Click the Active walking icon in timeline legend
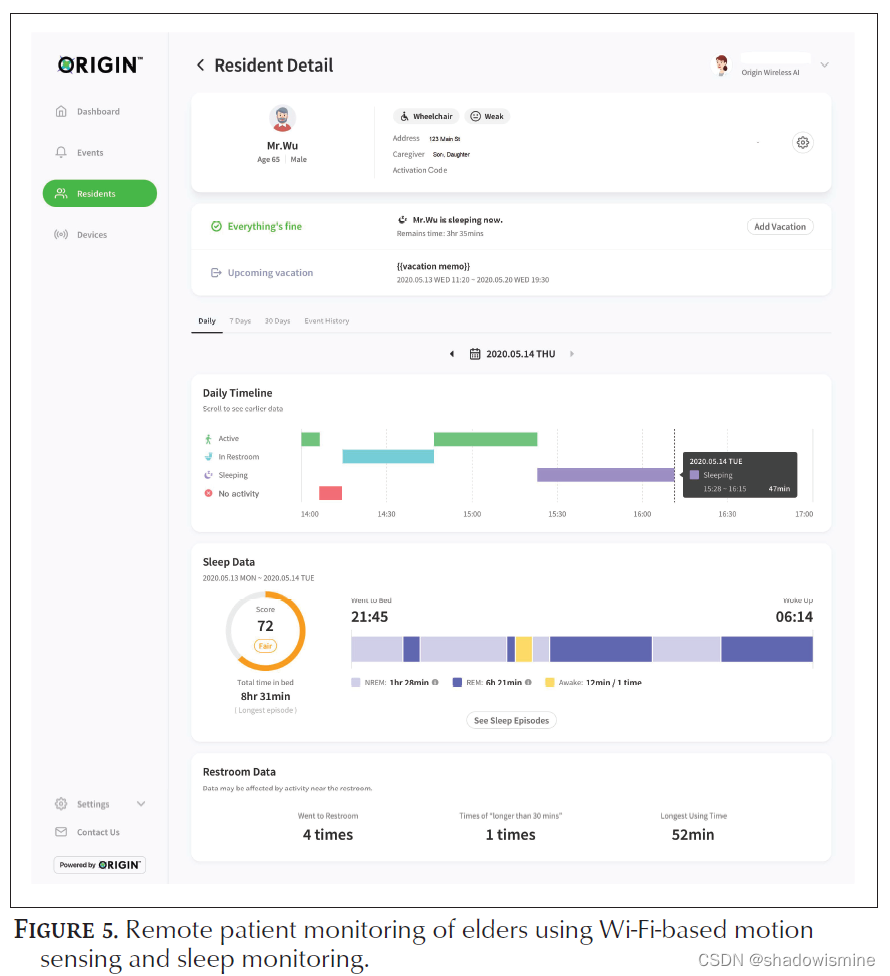Screen dimensions: 890x976 (208, 439)
